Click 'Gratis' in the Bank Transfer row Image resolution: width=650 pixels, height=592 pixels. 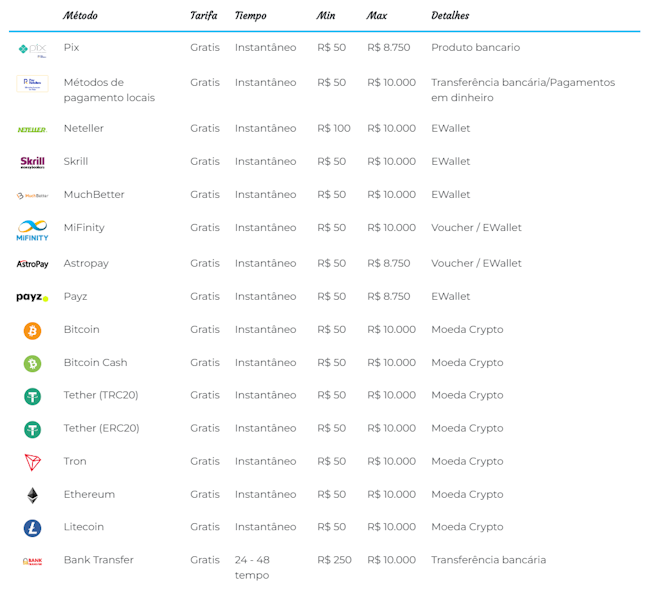pos(205,560)
